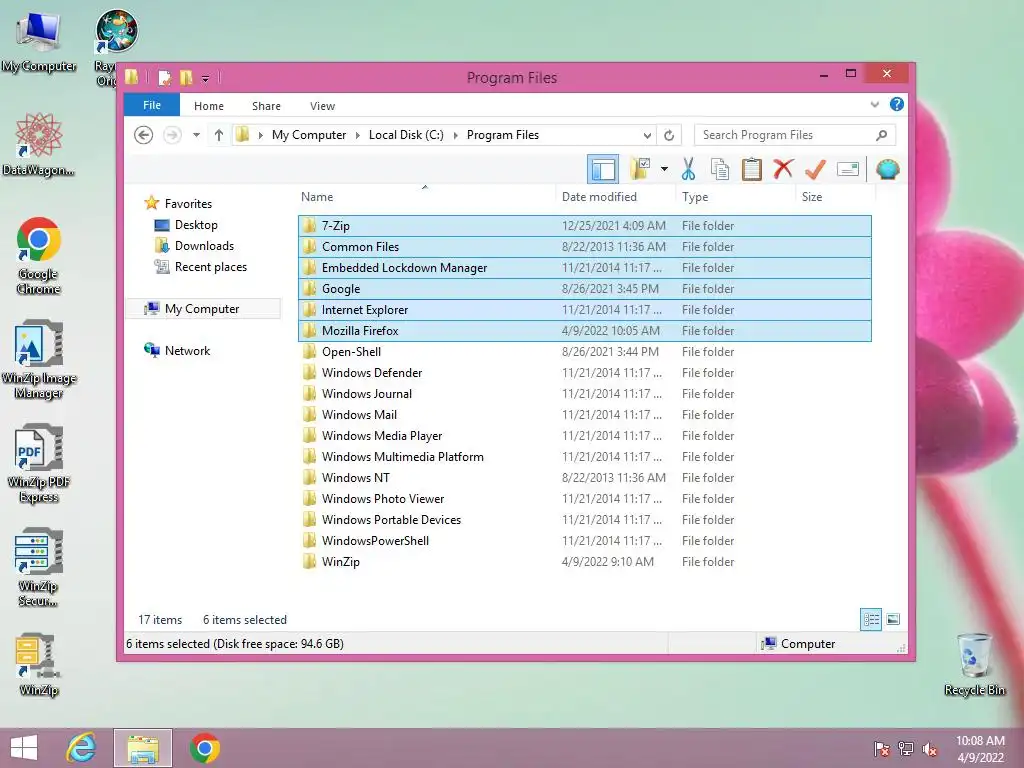Launch Chrome from the taskbar
1024x768 pixels.
coord(204,748)
